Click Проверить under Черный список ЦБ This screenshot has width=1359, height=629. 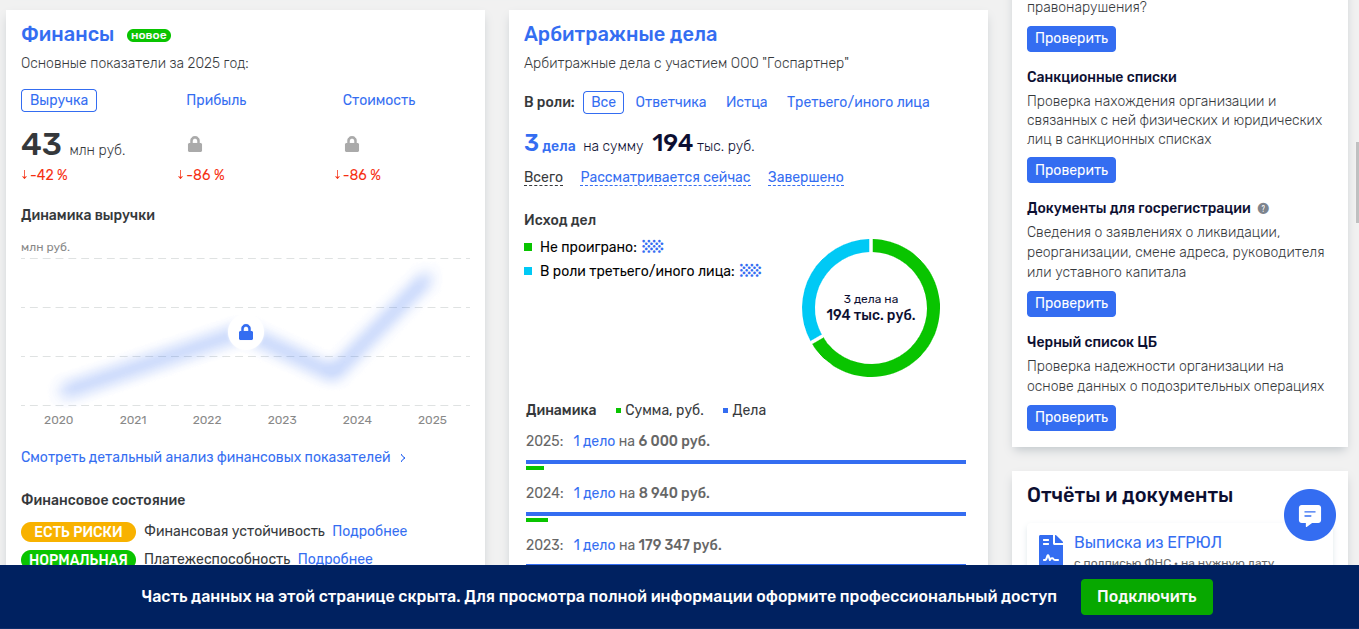[x=1071, y=418]
